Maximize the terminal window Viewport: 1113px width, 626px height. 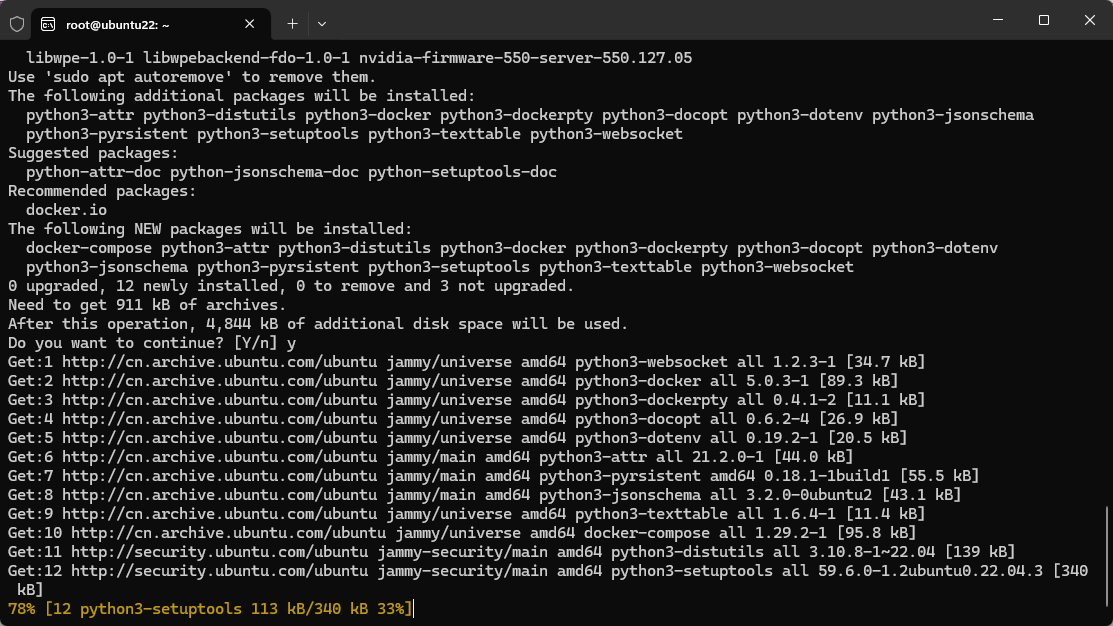point(1043,20)
